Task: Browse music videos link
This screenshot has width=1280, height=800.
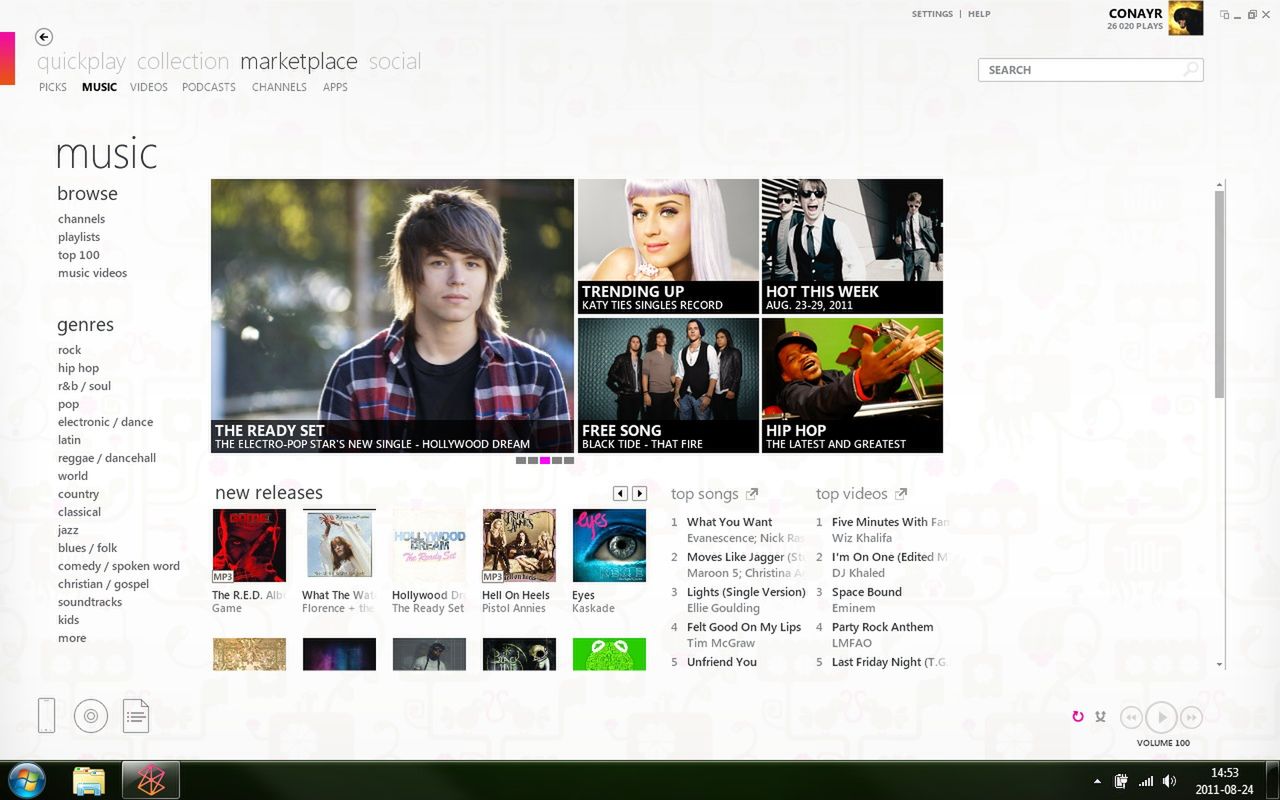Action: click(x=92, y=273)
